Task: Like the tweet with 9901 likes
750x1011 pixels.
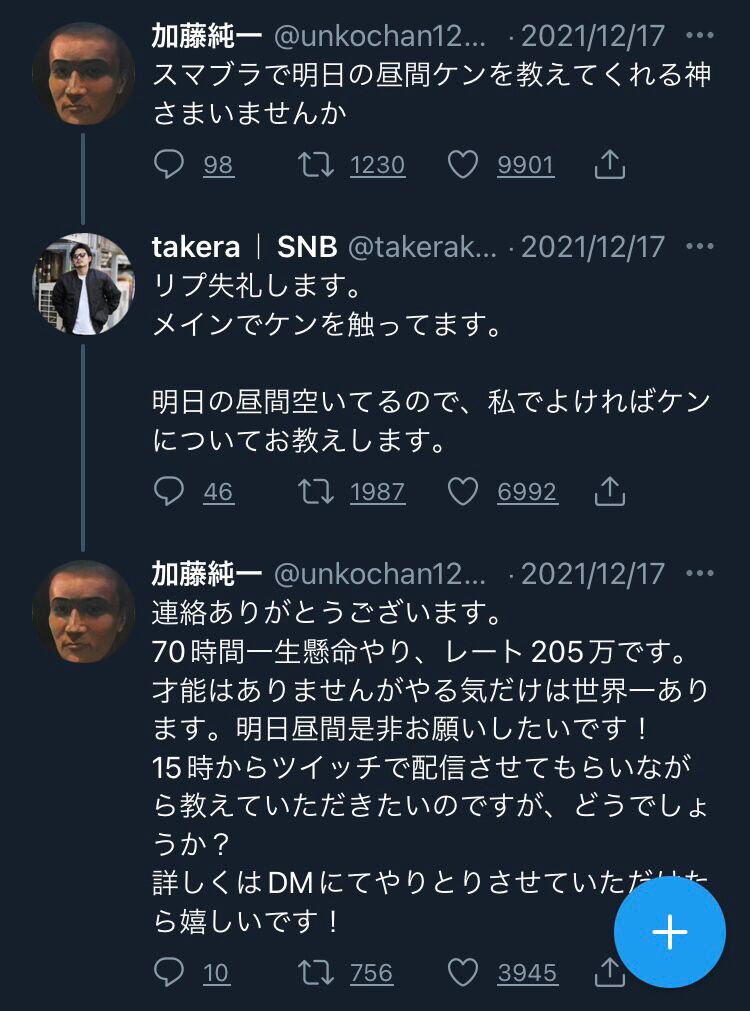Action: [x=463, y=164]
